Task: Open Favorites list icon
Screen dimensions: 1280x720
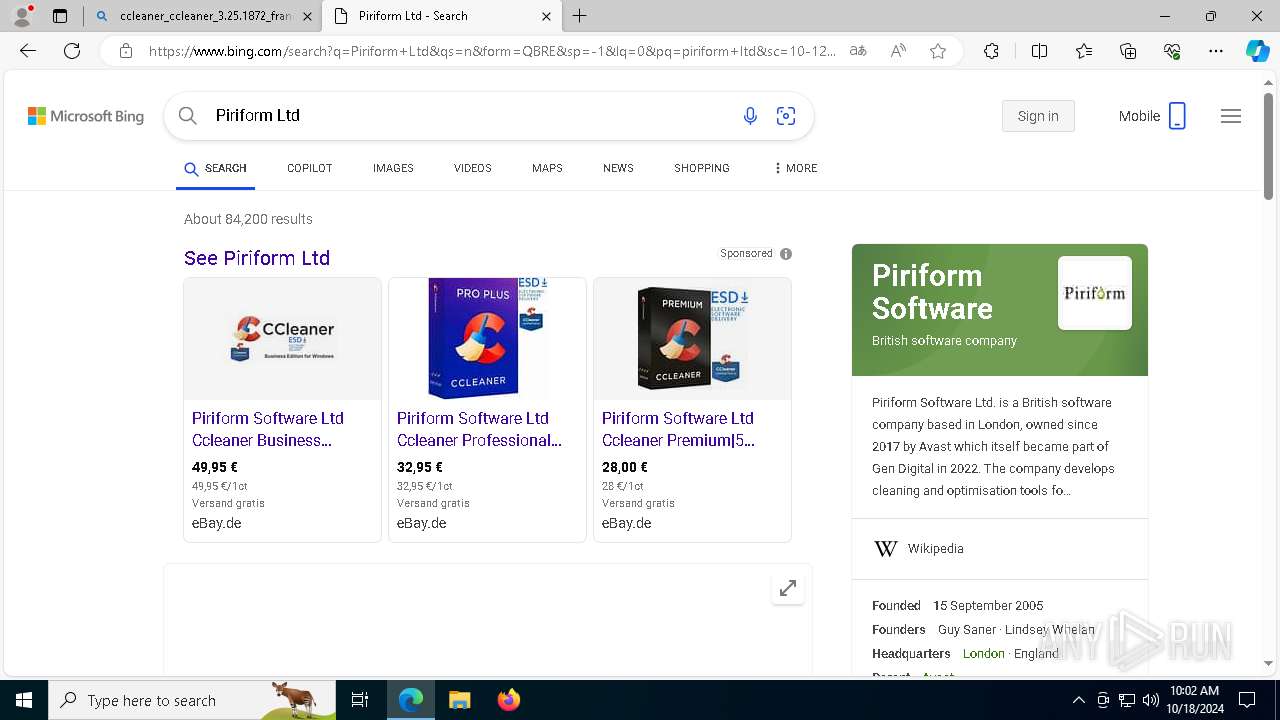Action: (1084, 51)
